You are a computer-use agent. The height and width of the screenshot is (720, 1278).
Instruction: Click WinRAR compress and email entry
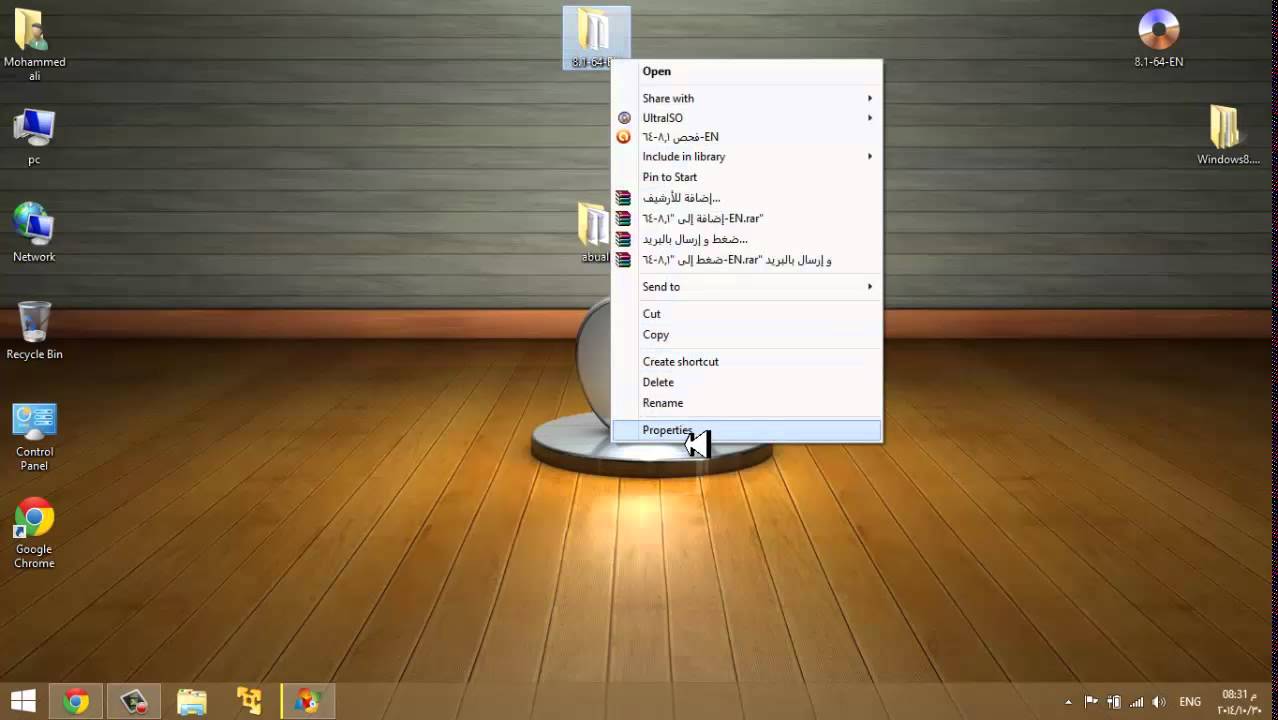pyautogui.click(x=747, y=239)
